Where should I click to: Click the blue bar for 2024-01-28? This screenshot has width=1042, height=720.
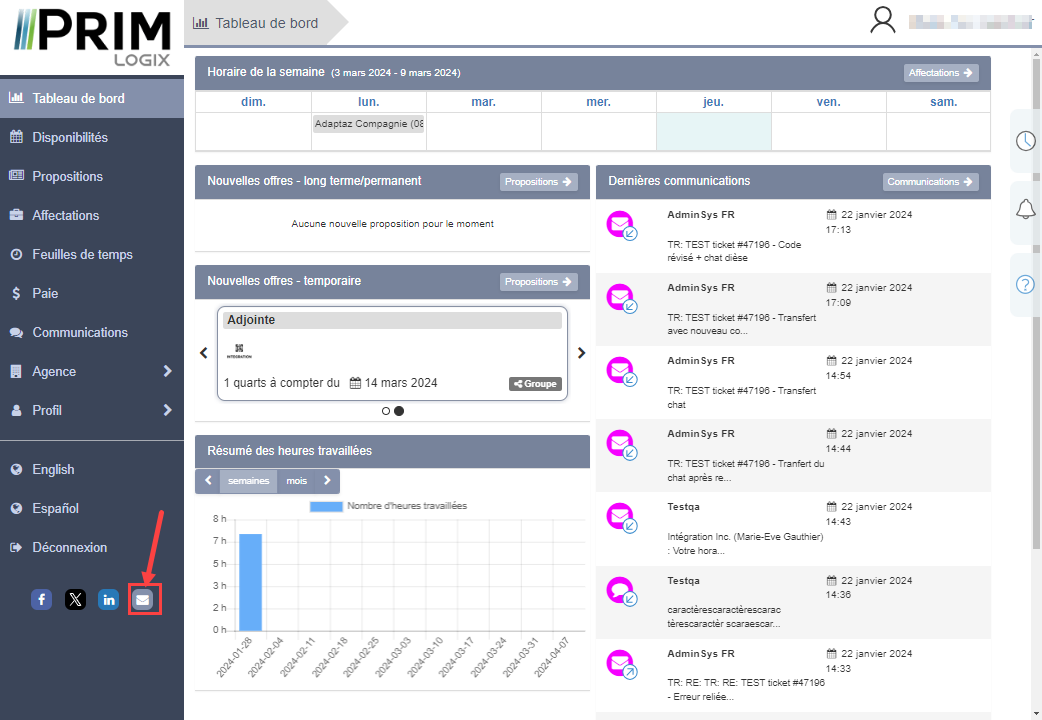click(250, 582)
